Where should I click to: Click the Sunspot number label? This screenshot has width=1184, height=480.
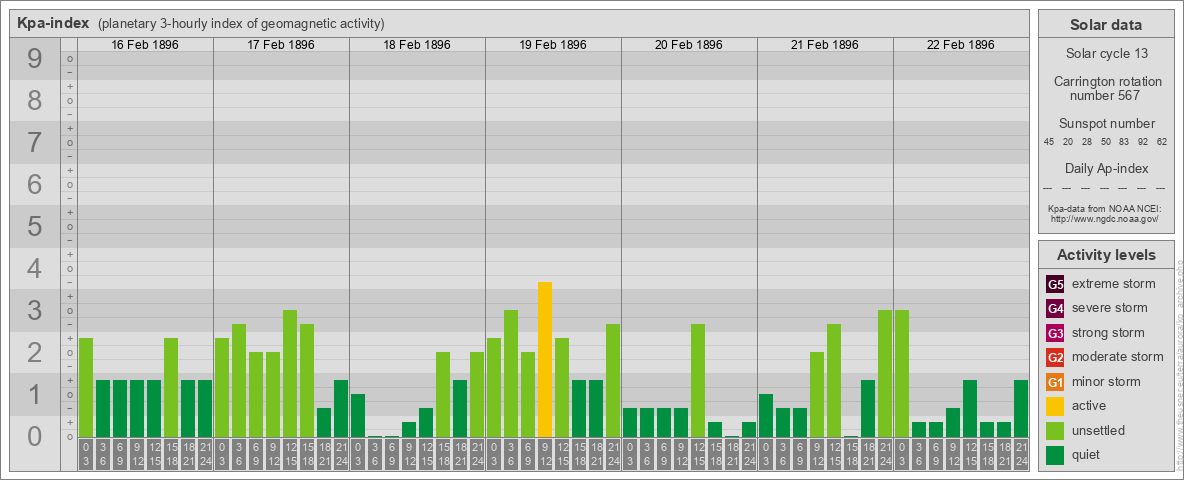[x=1106, y=124]
